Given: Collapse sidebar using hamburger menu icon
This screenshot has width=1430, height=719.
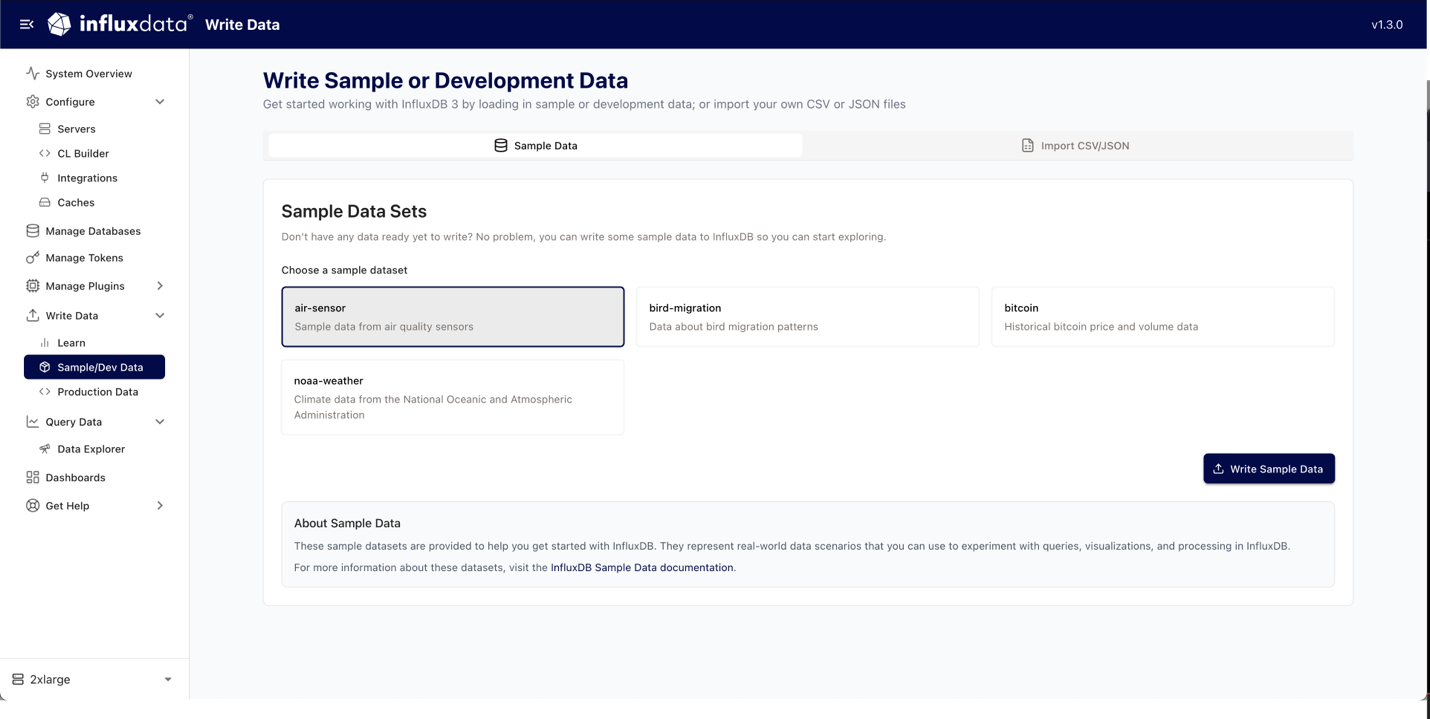Looking at the screenshot, I should pos(27,24).
